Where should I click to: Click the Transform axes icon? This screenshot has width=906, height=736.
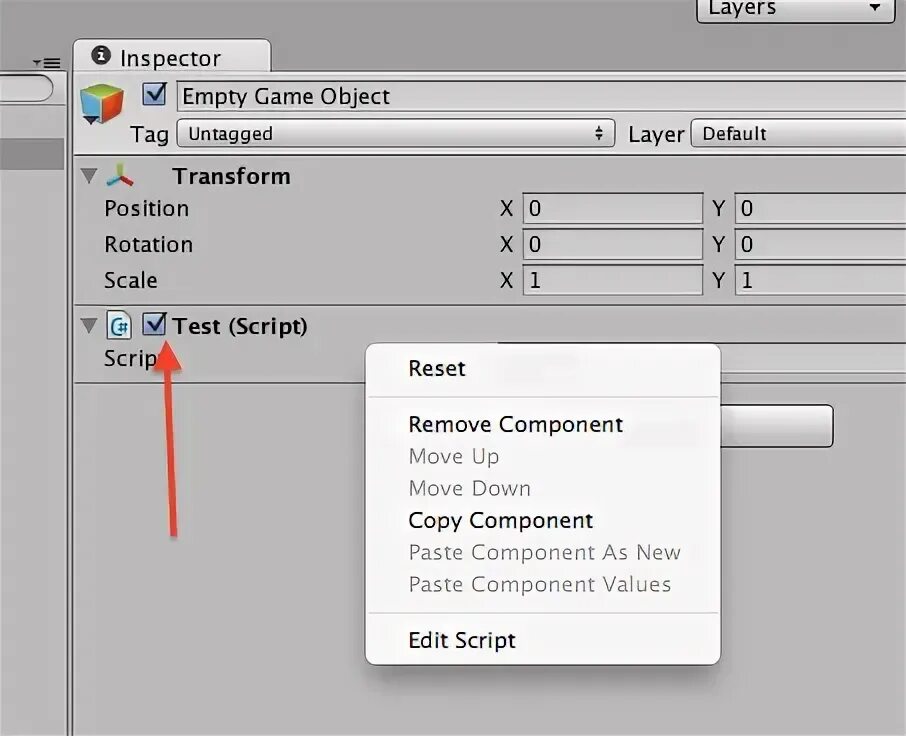tap(120, 176)
